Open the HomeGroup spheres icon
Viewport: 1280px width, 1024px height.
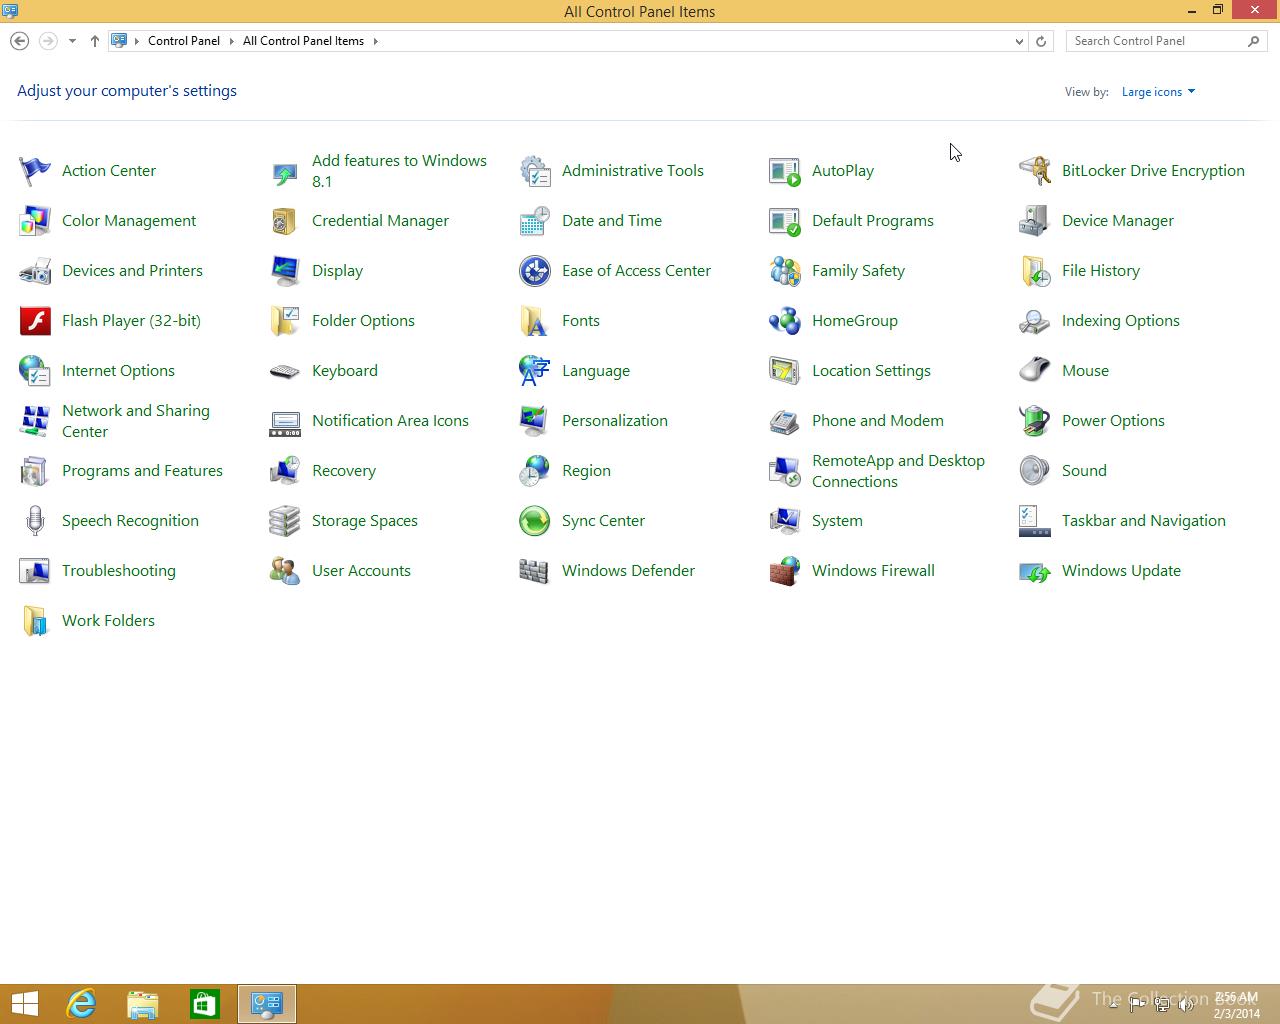point(785,321)
